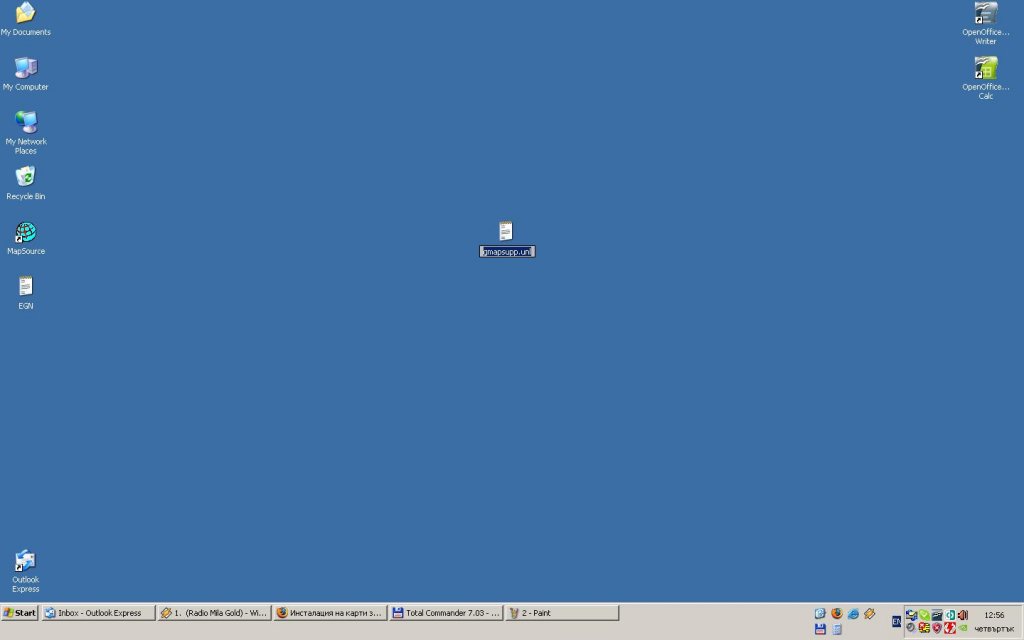1024x640 pixels.
Task: Launch Internet Explorer from quick launch
Action: pos(853,613)
